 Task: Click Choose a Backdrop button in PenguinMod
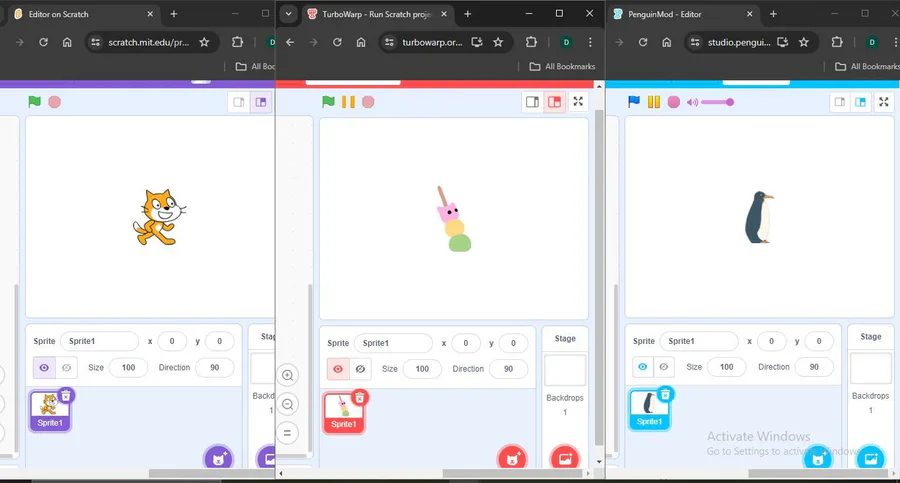coord(871,458)
